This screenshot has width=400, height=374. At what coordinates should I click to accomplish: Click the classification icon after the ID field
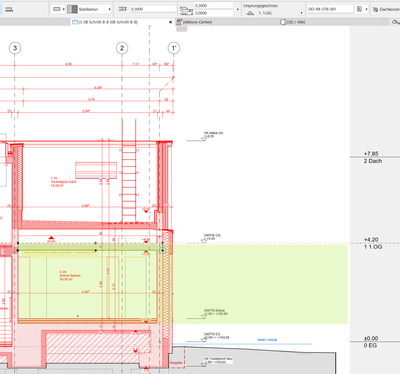(x=359, y=9)
